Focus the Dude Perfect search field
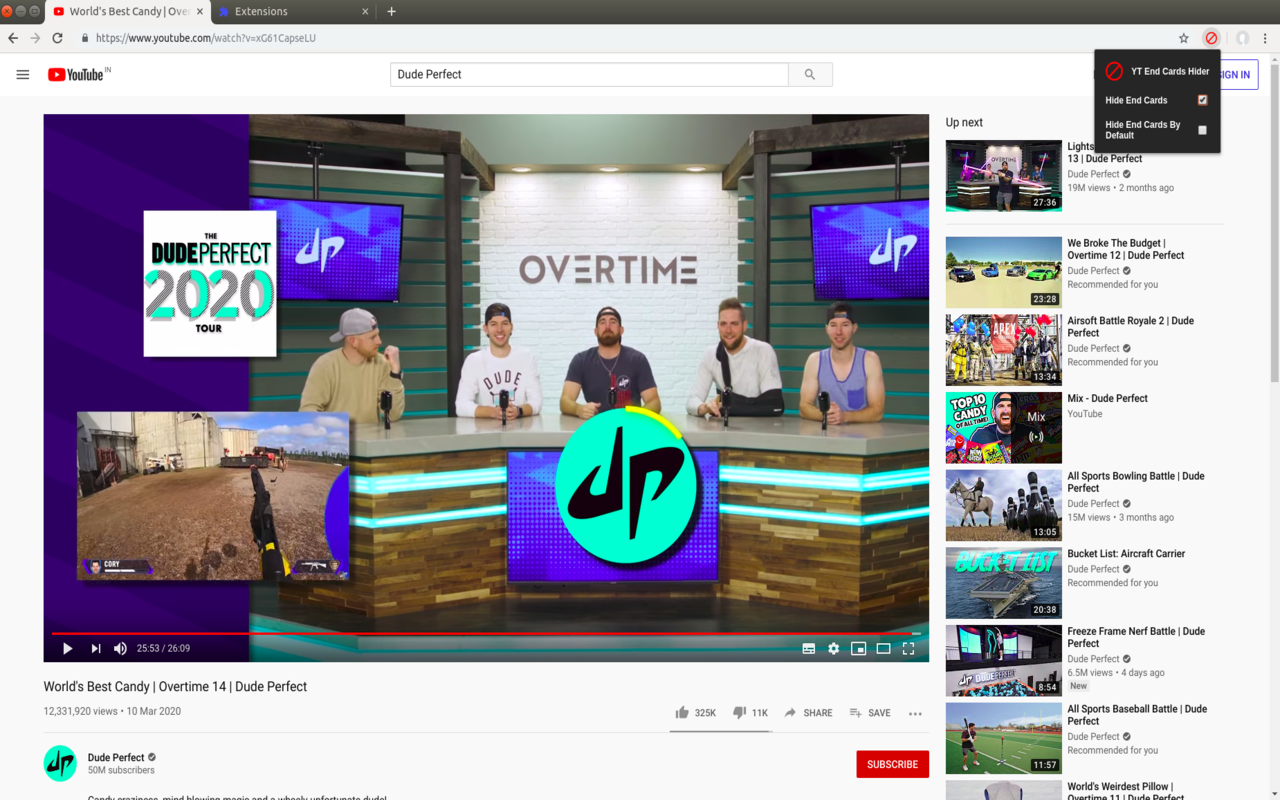1280x800 pixels. [x=589, y=74]
